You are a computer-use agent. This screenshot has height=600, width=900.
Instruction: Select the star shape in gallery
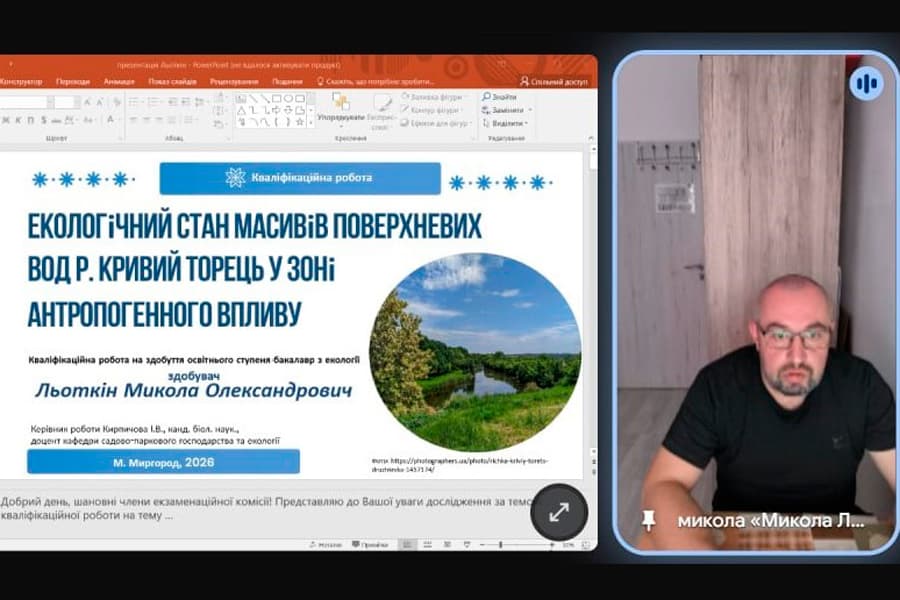[300, 122]
